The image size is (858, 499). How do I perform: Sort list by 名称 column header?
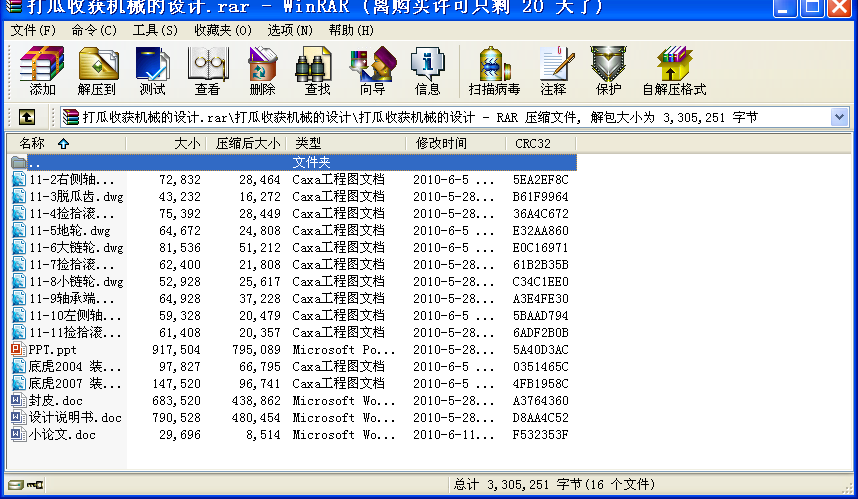(40, 144)
